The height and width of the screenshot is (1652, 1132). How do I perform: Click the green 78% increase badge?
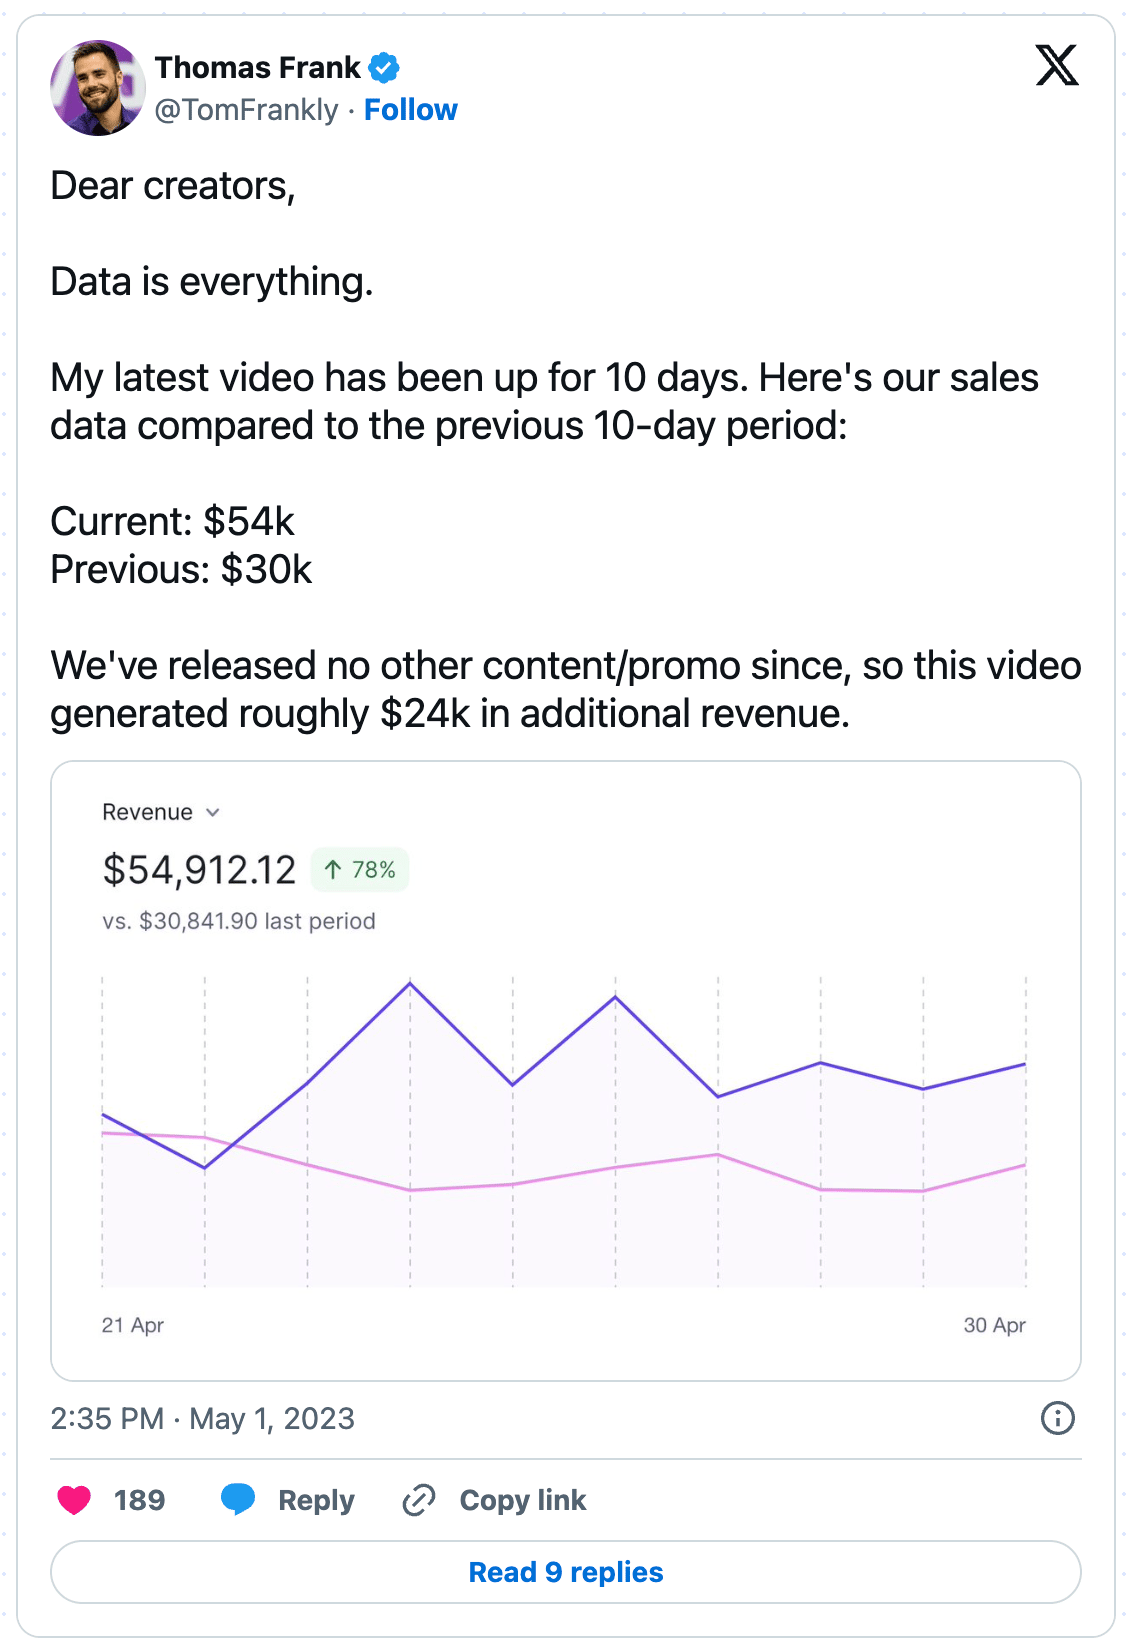(x=360, y=870)
